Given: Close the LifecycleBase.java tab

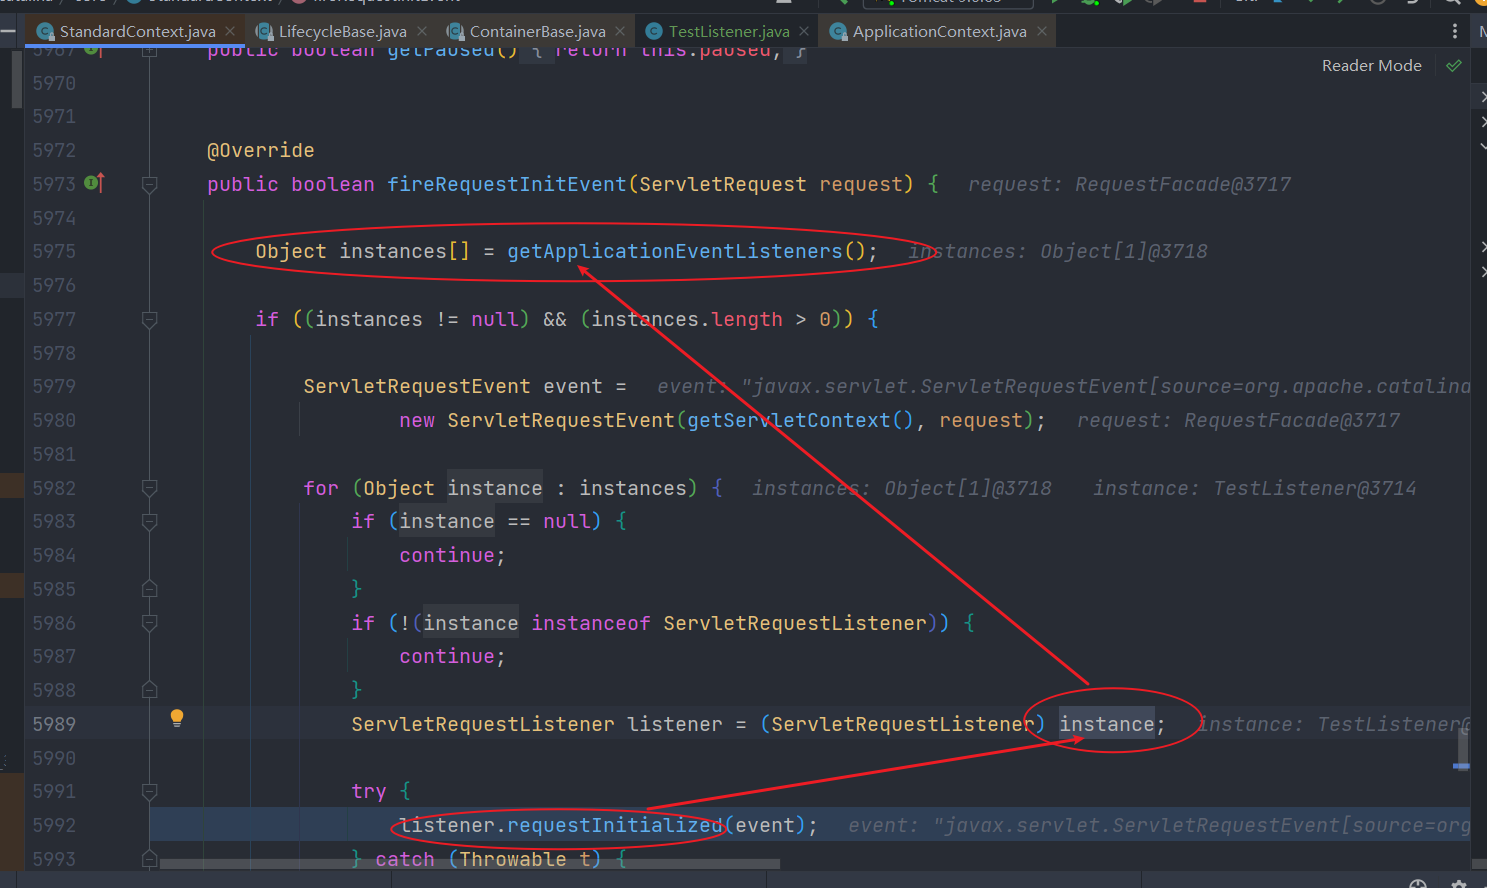Looking at the screenshot, I should tap(422, 31).
